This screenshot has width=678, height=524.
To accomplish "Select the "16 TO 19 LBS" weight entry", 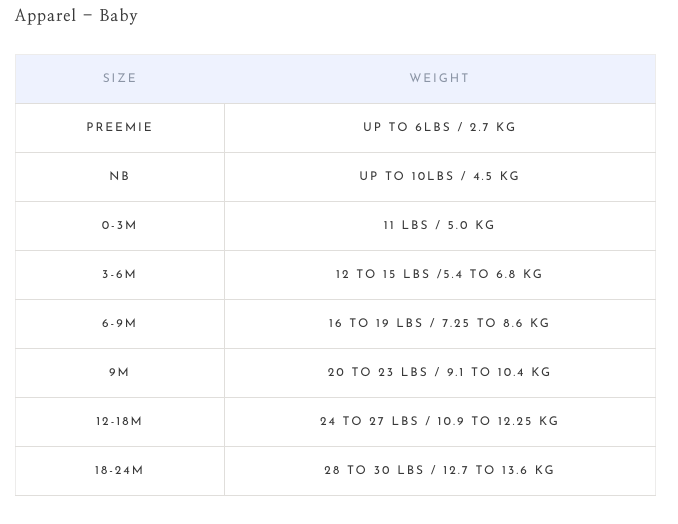I will point(375,324).
